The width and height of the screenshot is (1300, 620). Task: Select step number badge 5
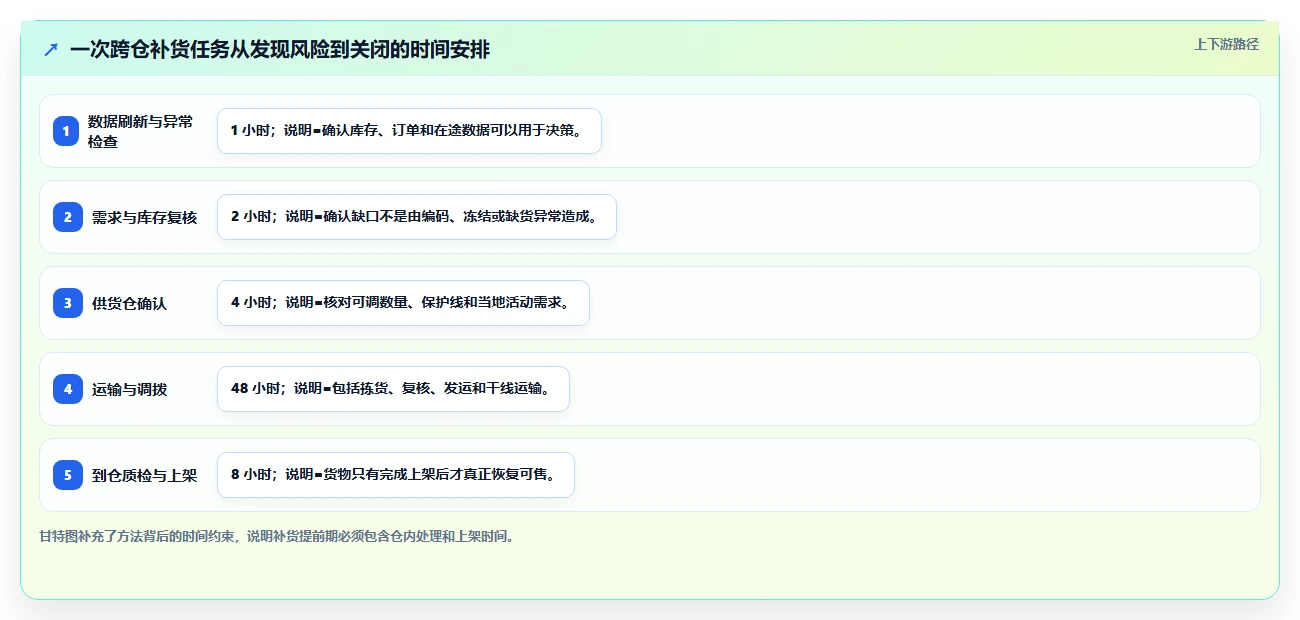tap(66, 475)
